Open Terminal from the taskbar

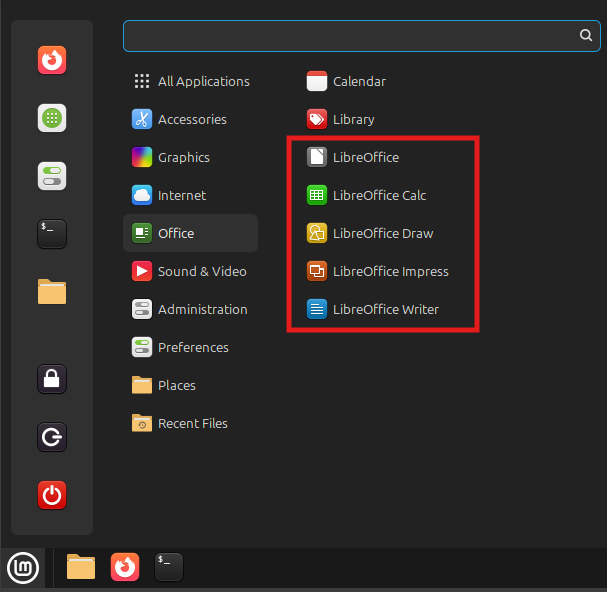tap(169, 567)
